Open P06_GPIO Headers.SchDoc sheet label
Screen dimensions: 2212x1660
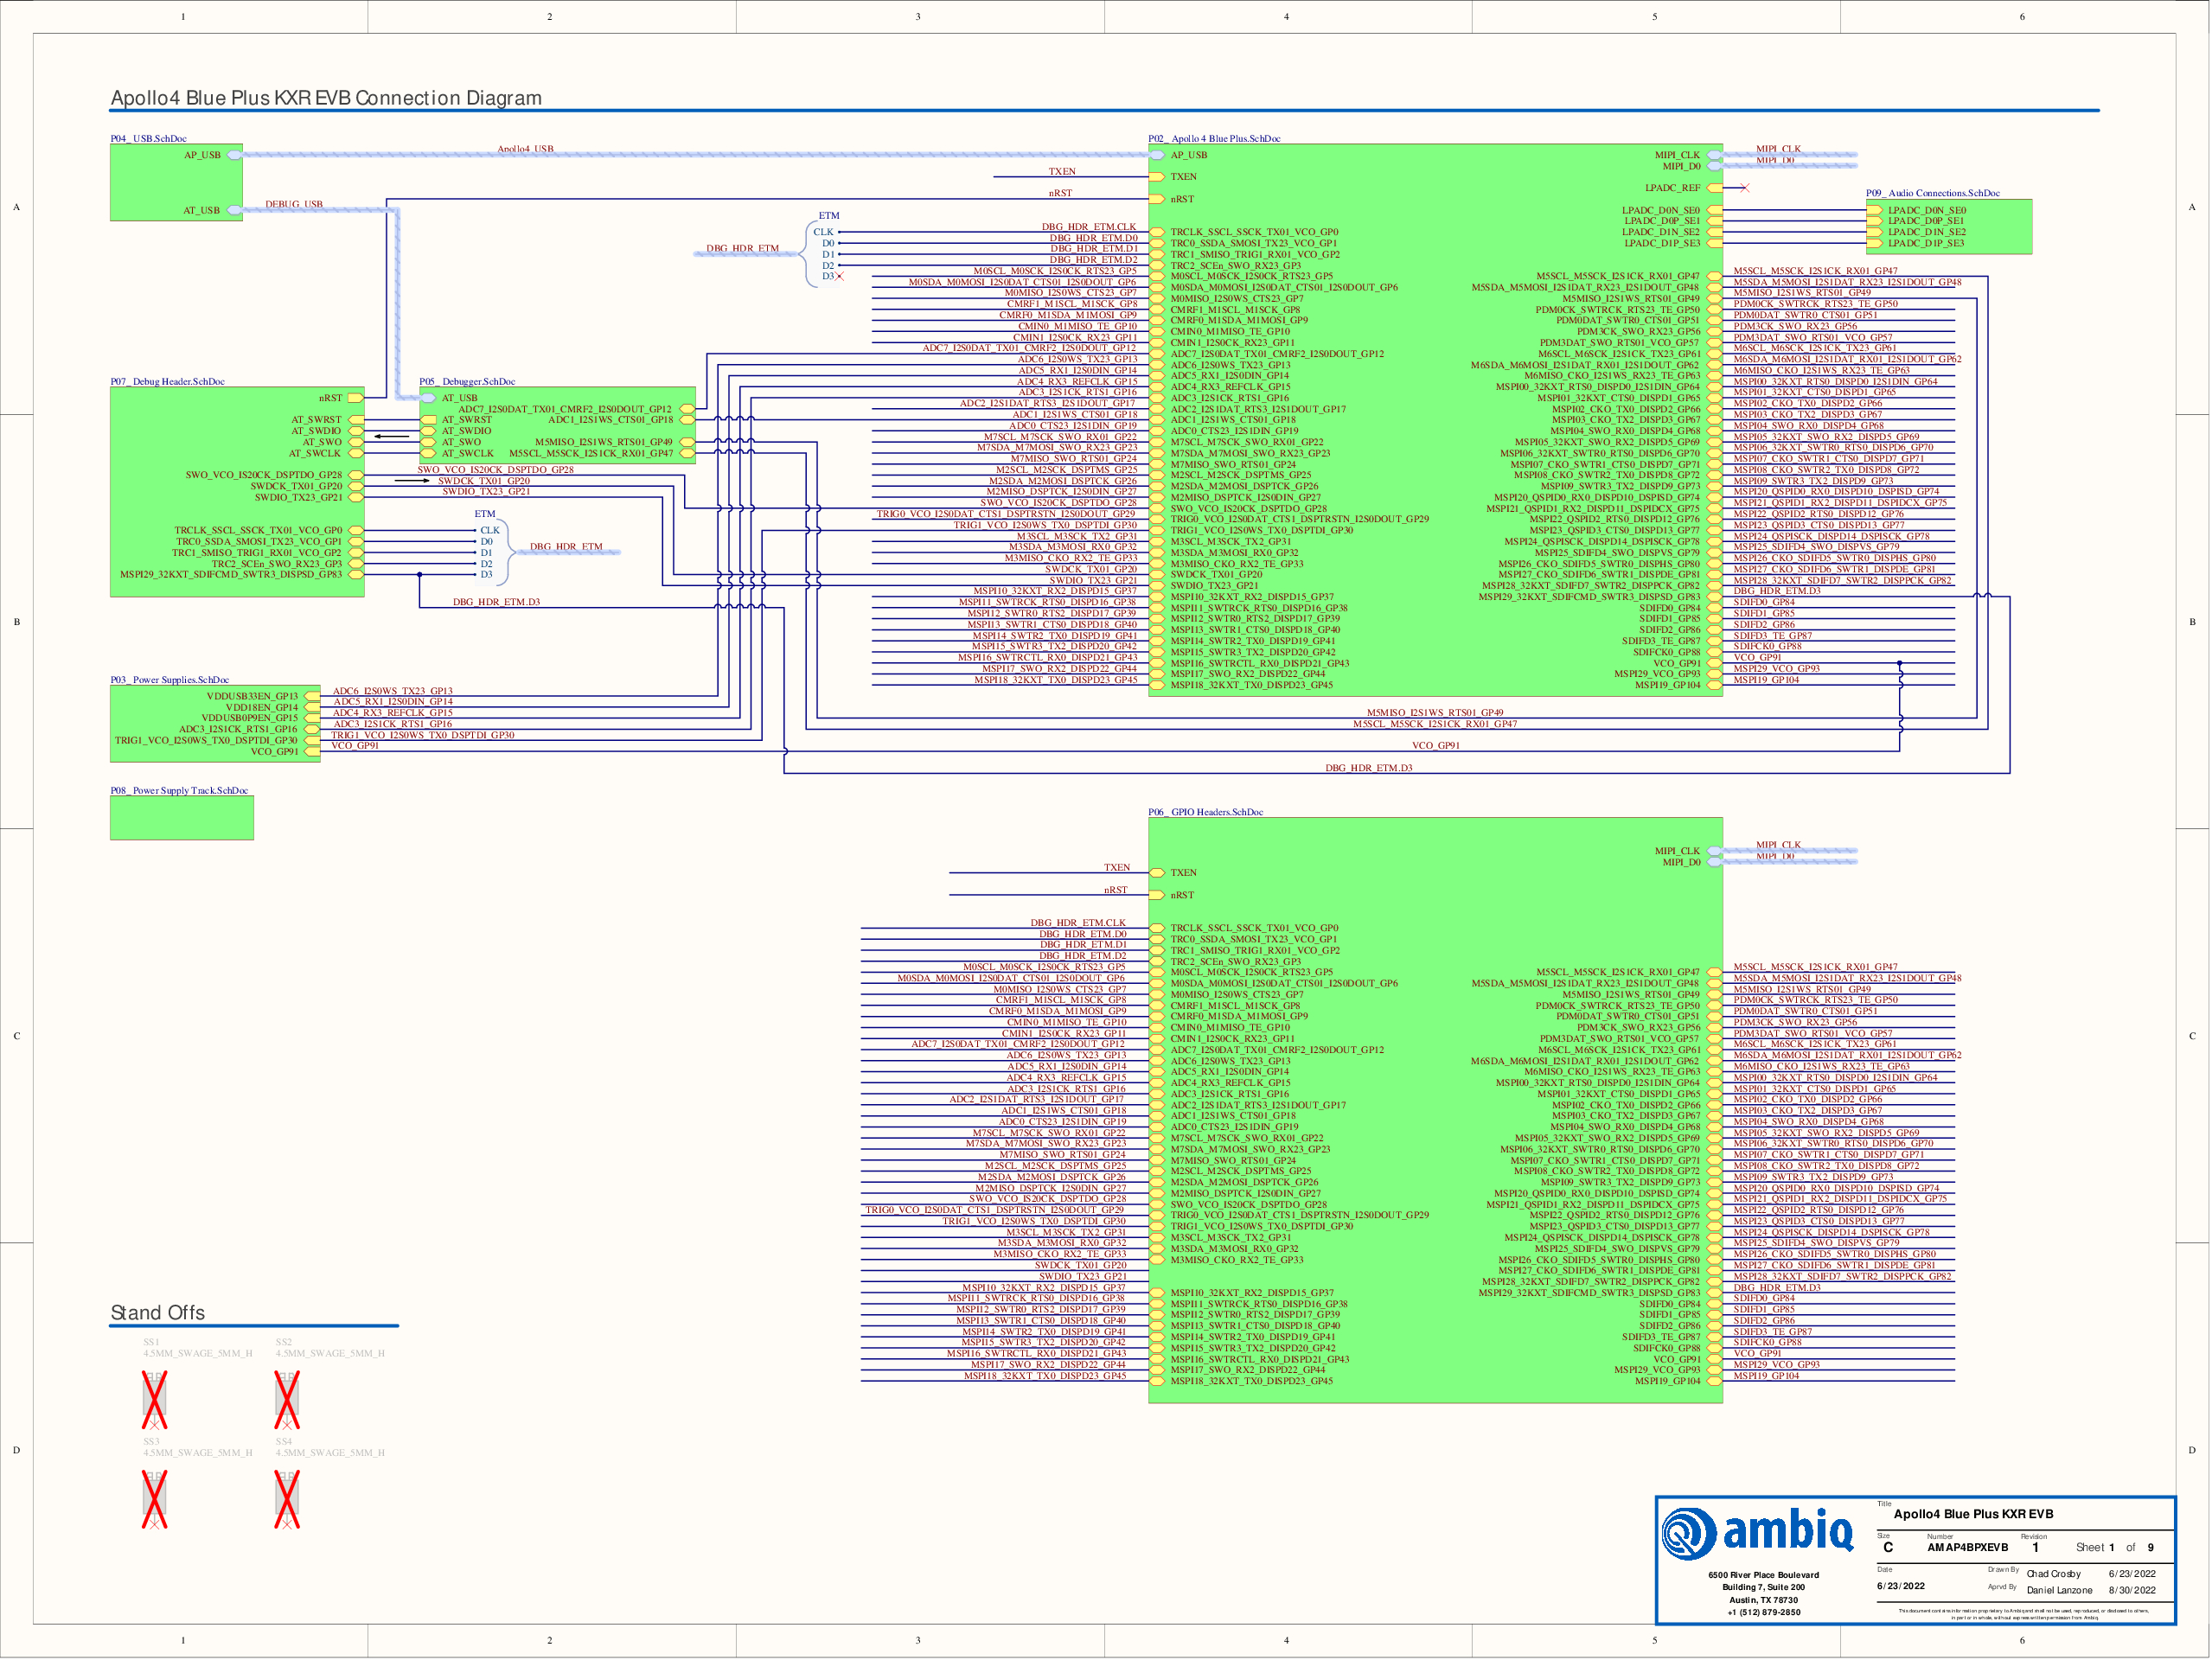point(1205,812)
